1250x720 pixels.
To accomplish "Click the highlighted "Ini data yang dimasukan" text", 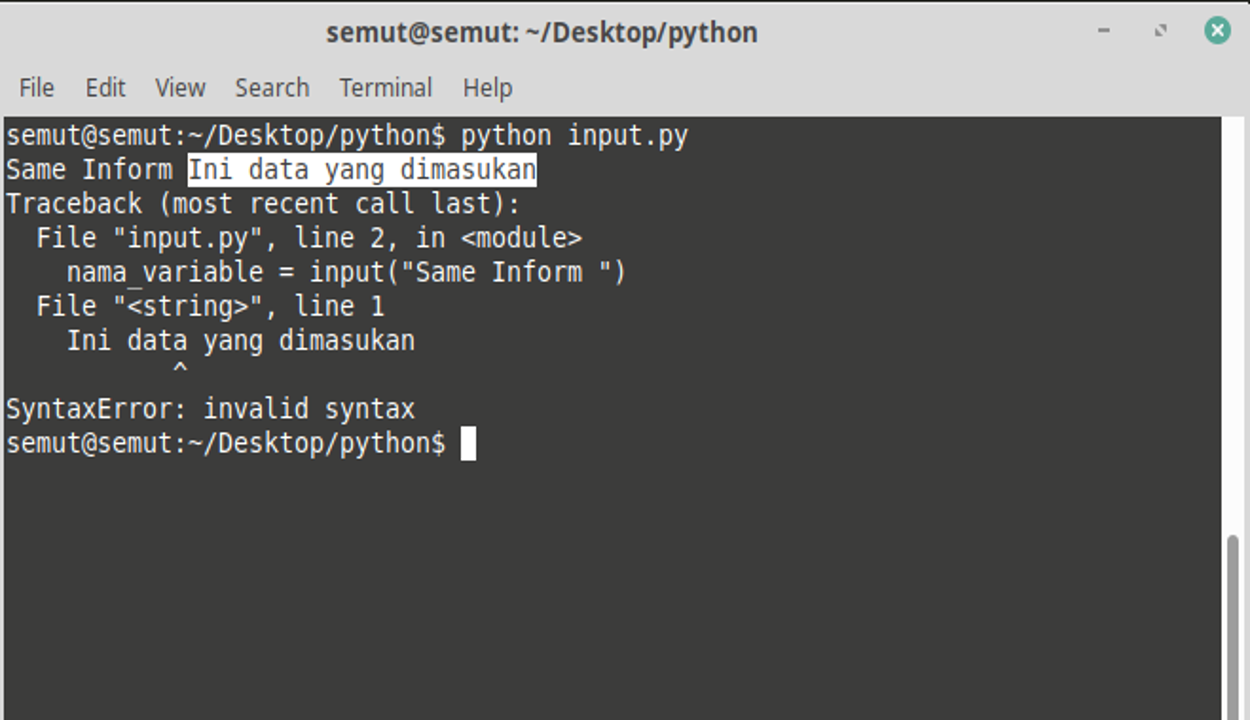I will 362,170.
